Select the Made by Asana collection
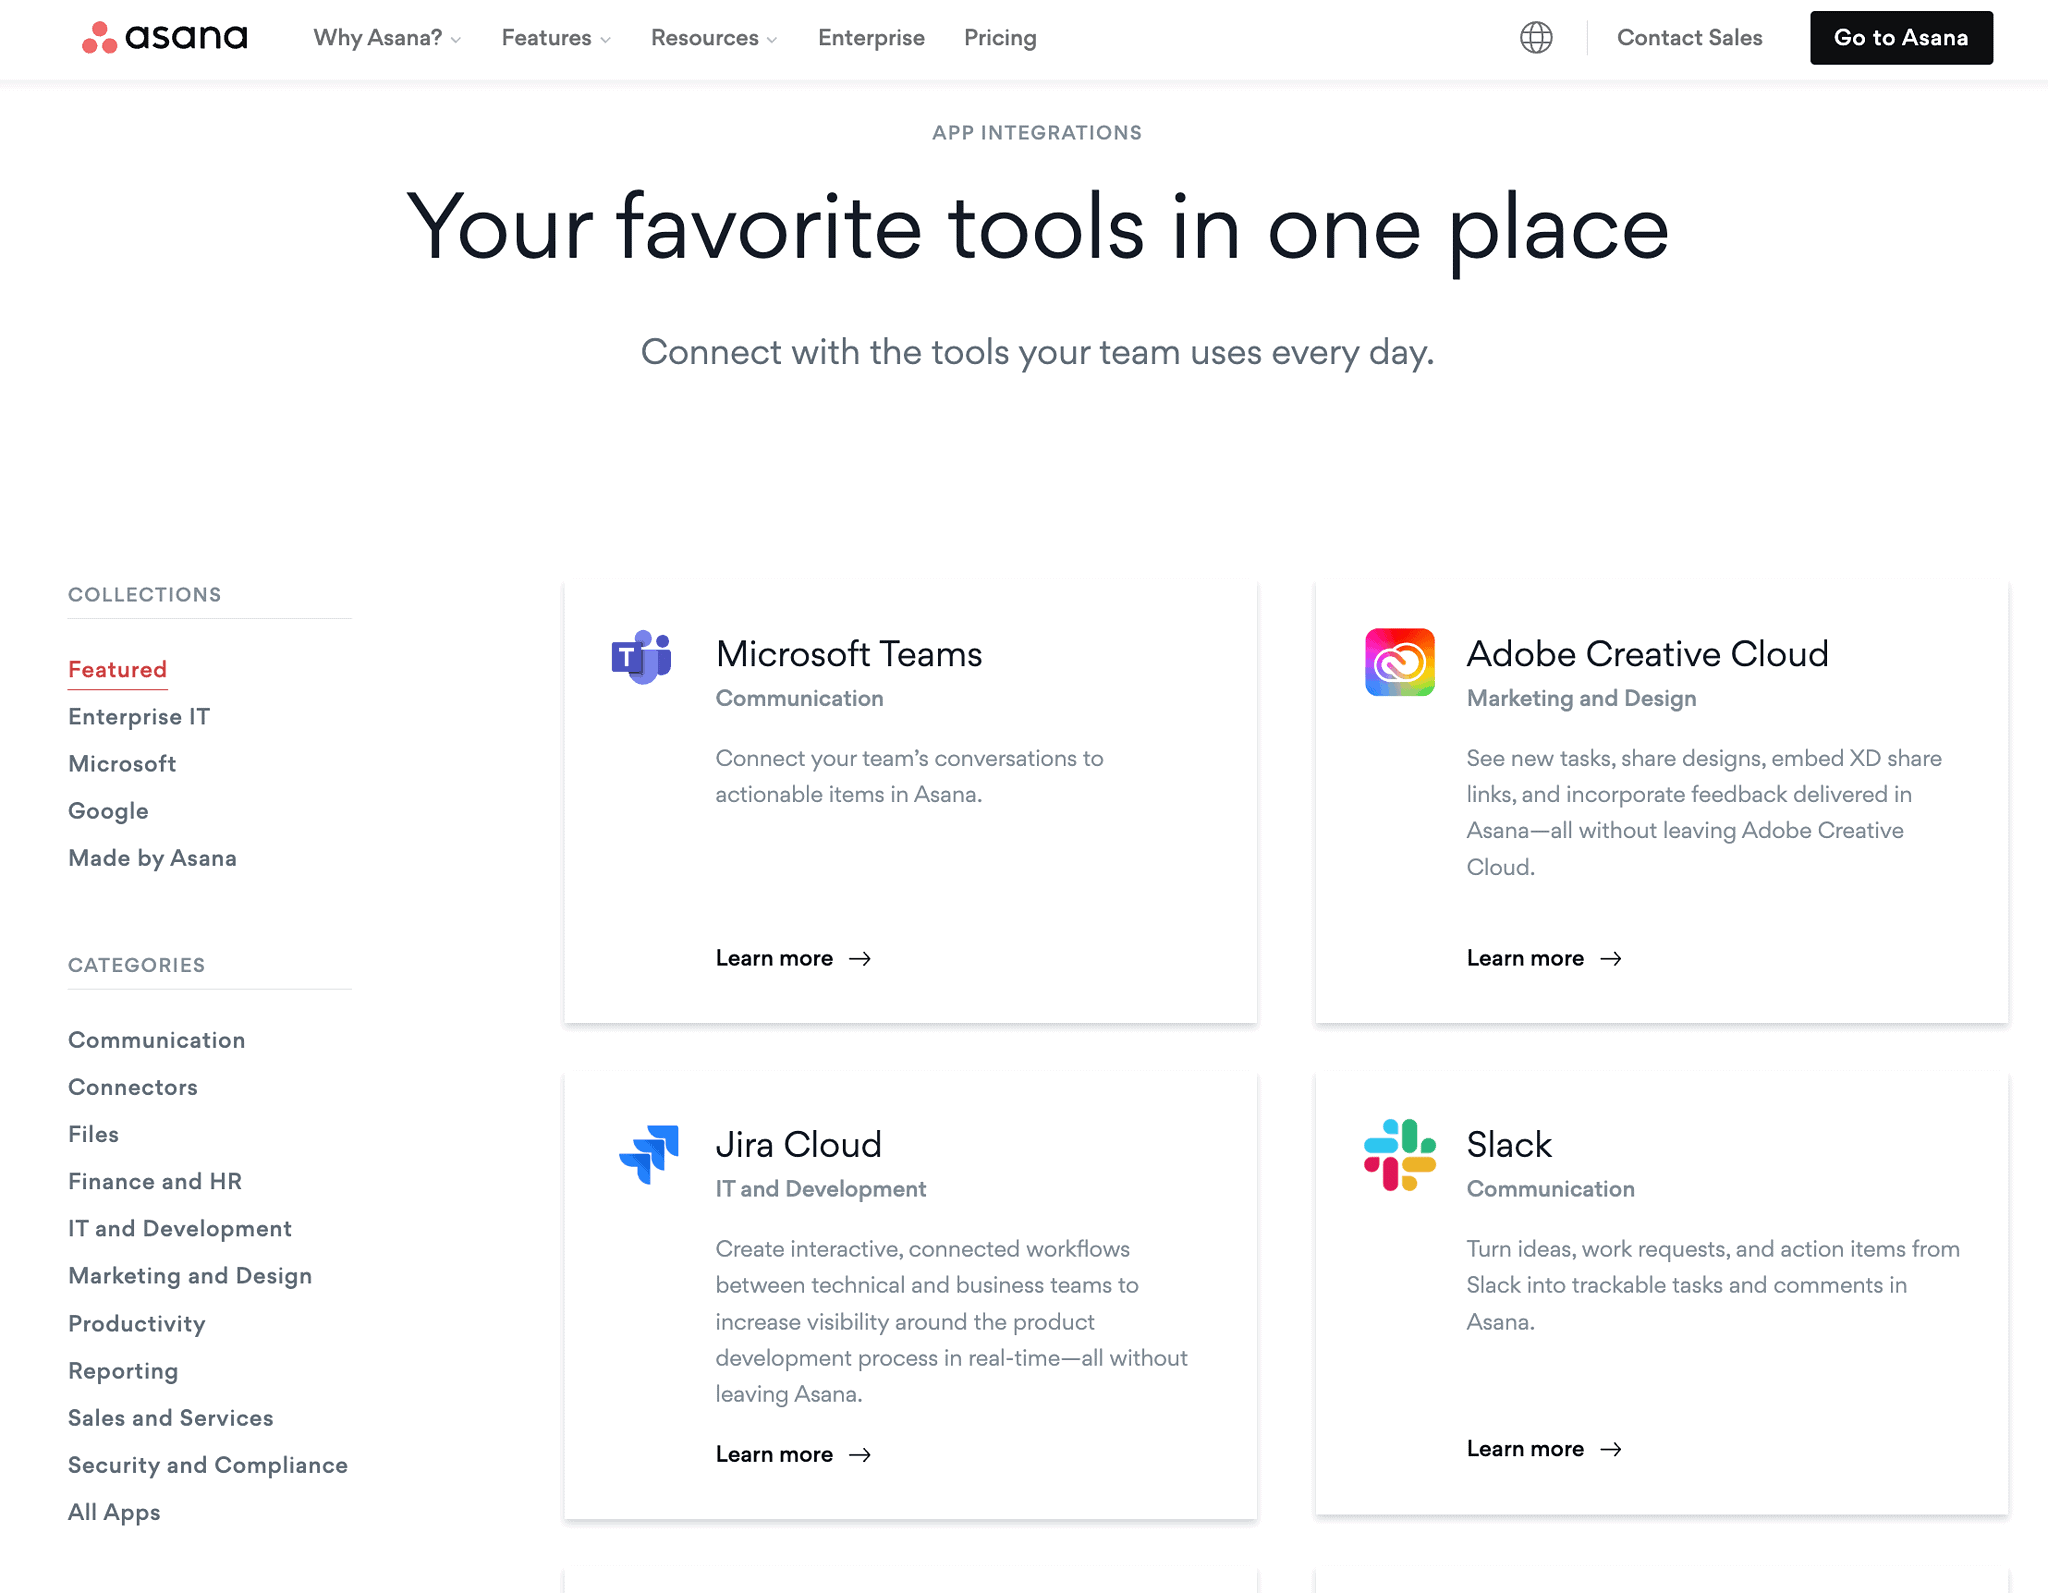 (x=152, y=858)
